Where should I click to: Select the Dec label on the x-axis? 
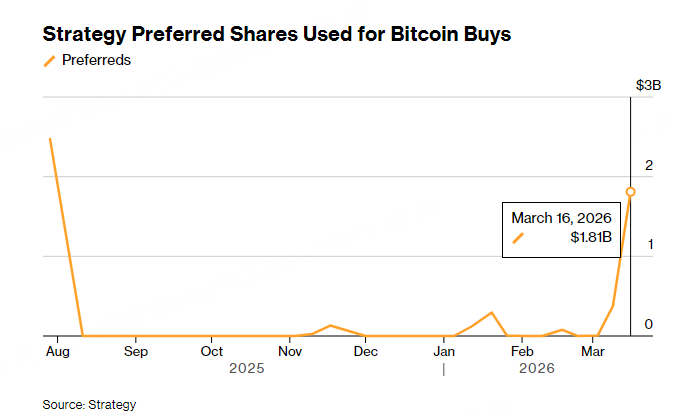365,352
